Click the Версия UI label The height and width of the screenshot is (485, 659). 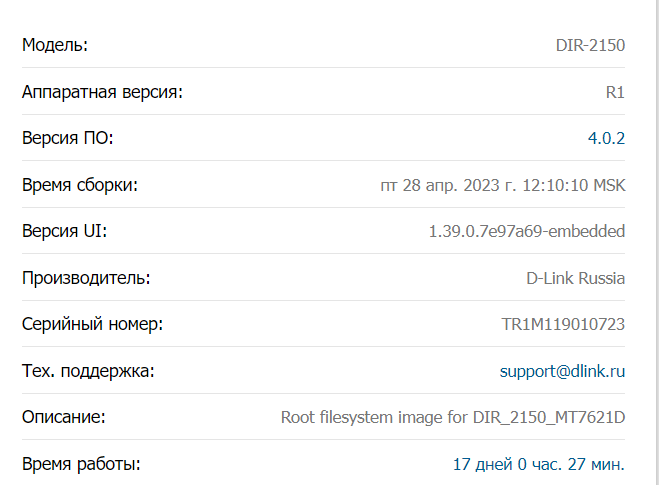click(x=65, y=231)
